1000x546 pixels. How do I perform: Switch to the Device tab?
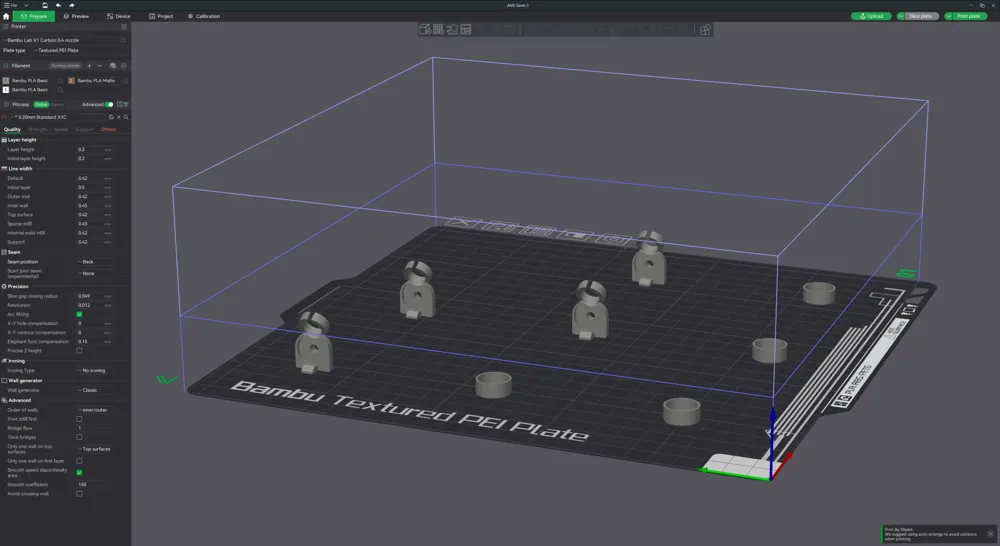[119, 16]
